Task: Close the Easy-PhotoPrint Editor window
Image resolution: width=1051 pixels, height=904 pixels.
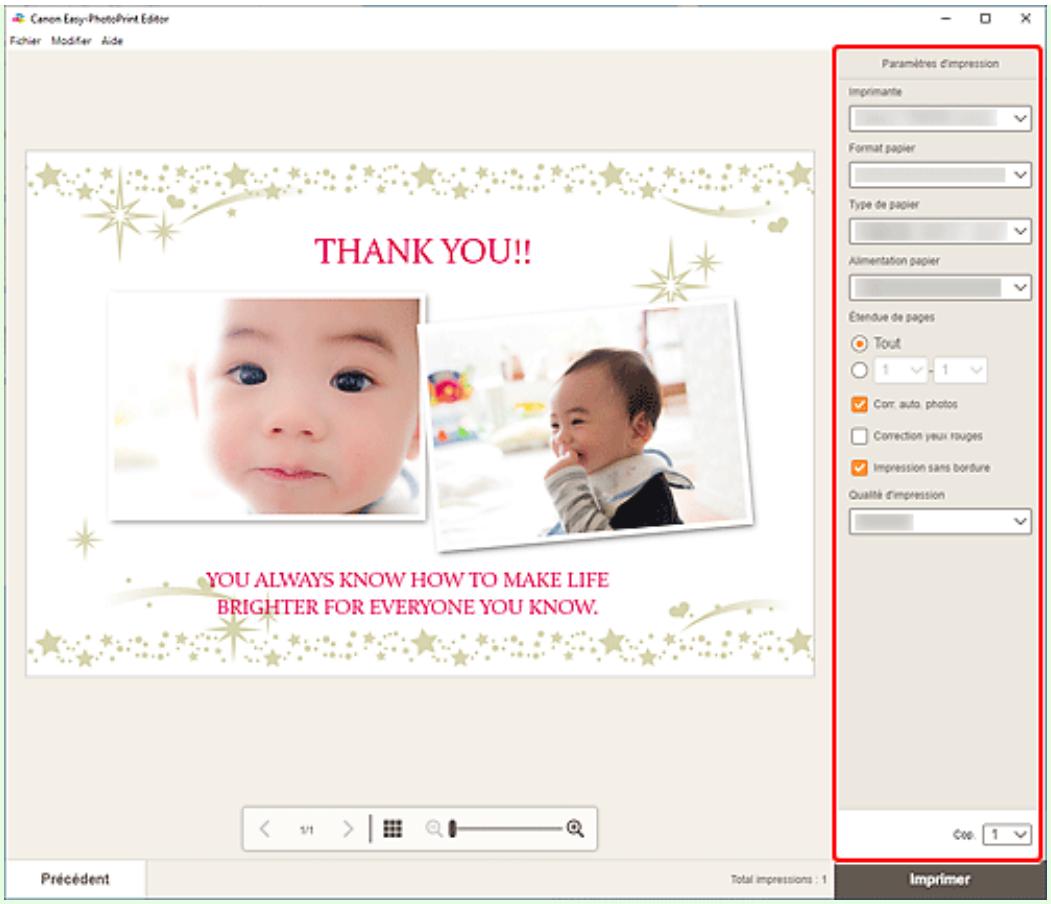Action: pos(1026,18)
